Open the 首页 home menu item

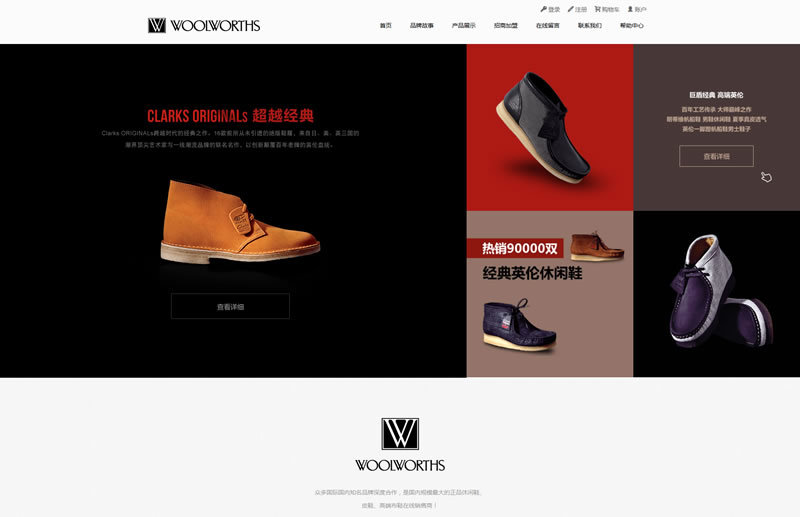click(x=386, y=26)
